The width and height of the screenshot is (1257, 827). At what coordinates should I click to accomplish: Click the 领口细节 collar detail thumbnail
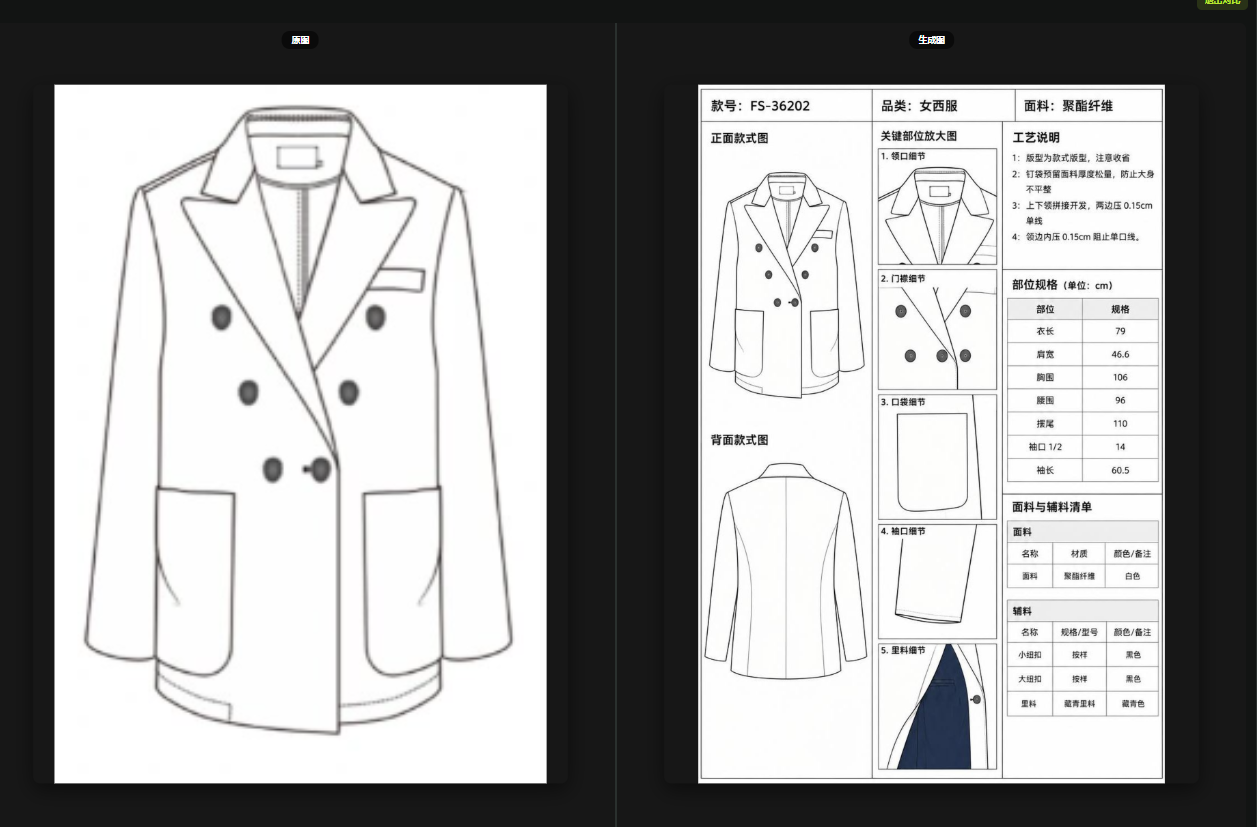pyautogui.click(x=938, y=207)
